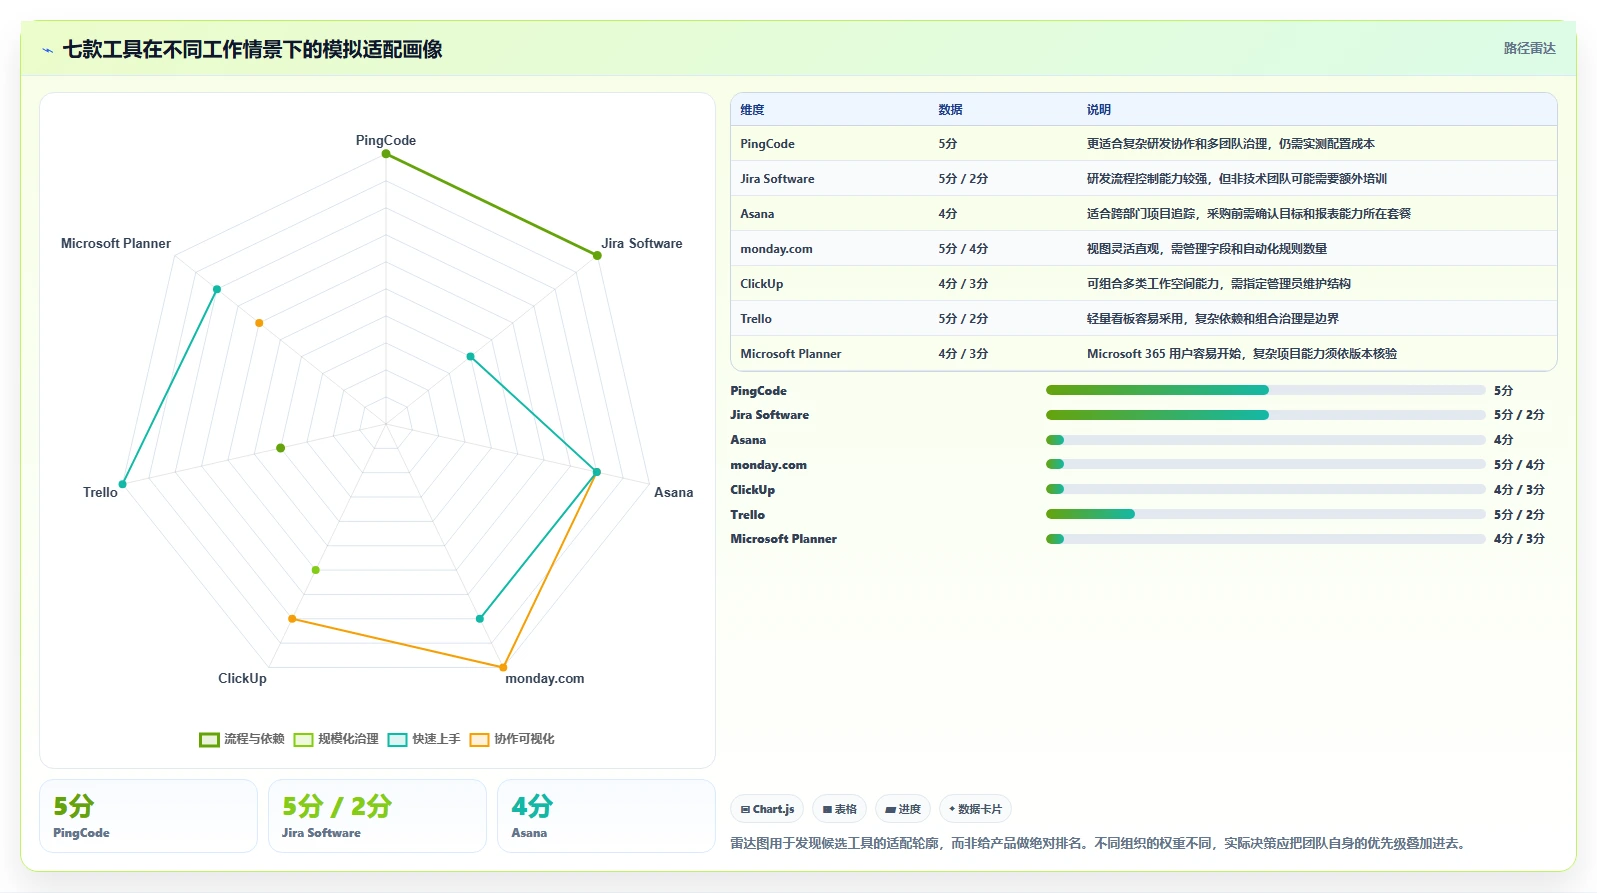Click the Chart.js tag below the progress list

pyautogui.click(x=767, y=809)
